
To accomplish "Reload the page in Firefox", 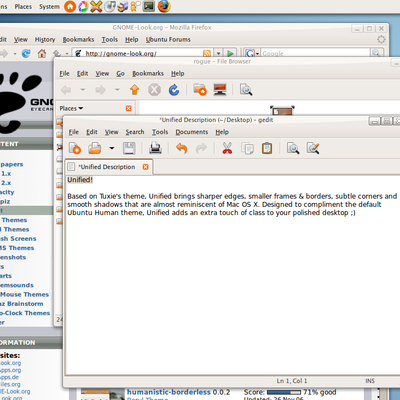I will pyautogui.click(x=26, y=53).
